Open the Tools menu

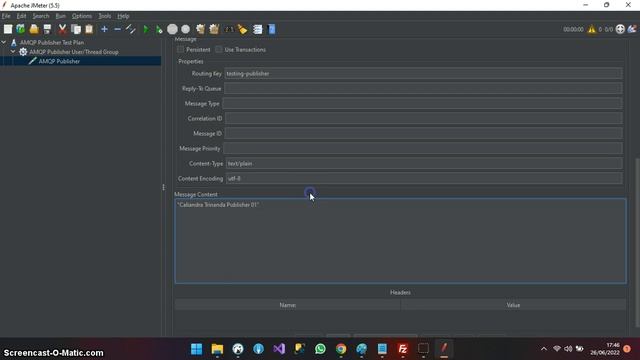[x=104, y=16]
